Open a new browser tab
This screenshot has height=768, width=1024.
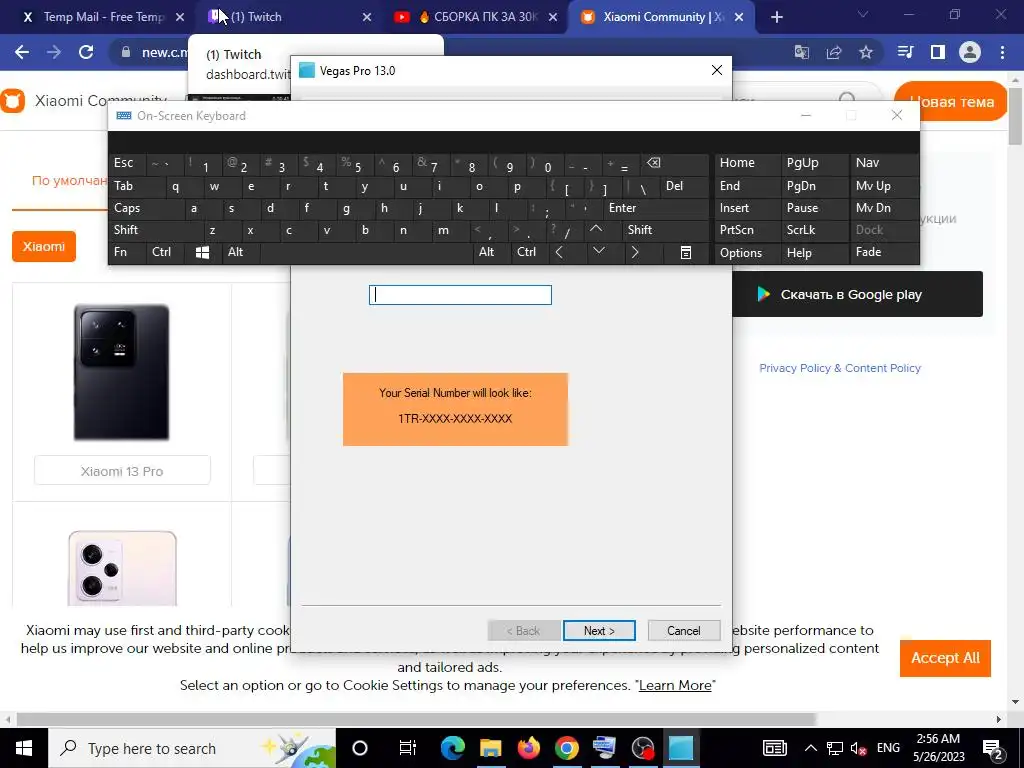tap(776, 18)
